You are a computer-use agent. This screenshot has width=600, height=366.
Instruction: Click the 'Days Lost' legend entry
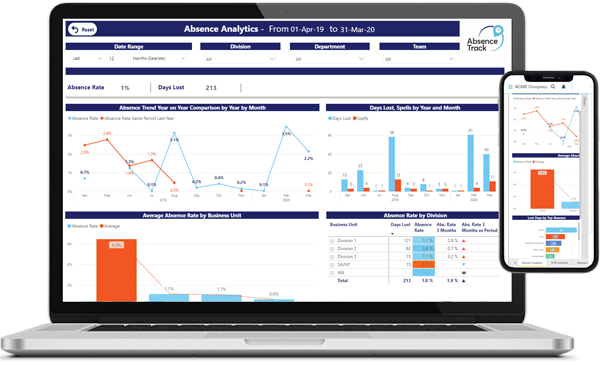339,118
